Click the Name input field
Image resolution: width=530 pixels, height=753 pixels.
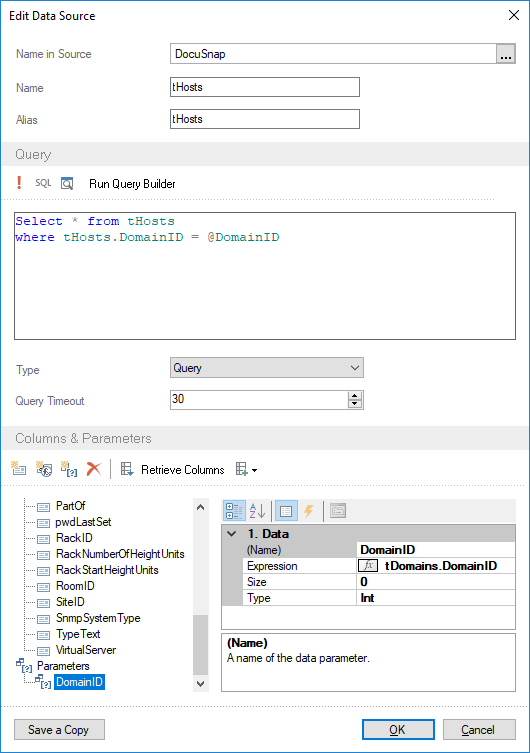[265, 87]
